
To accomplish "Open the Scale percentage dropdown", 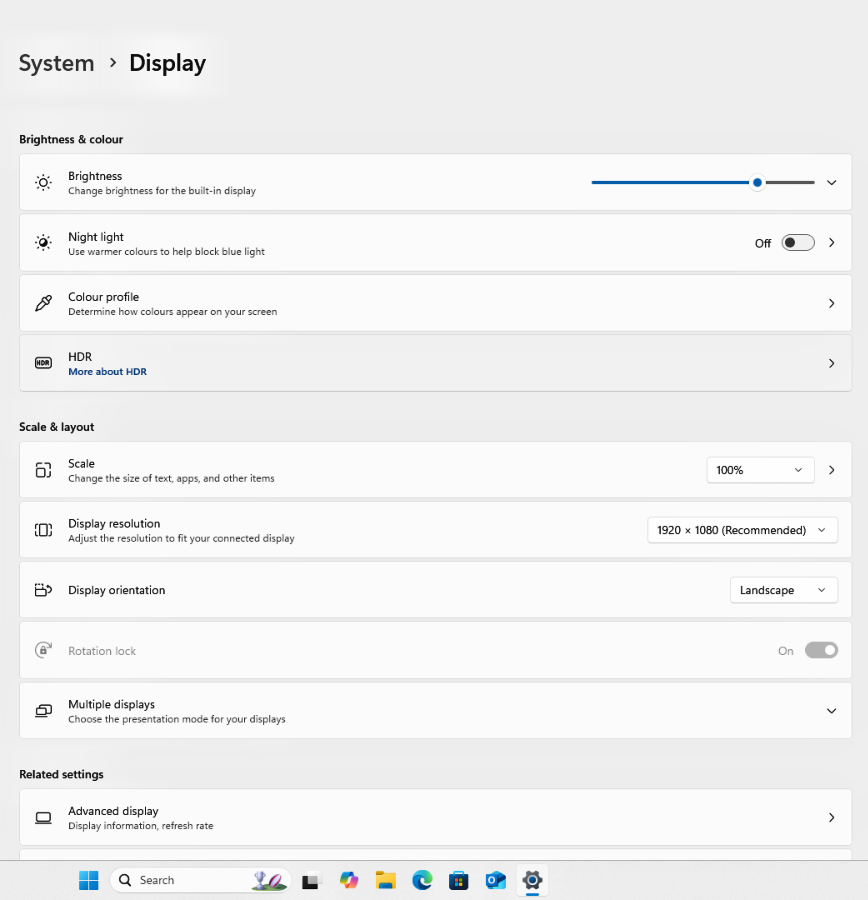I will 760,470.
